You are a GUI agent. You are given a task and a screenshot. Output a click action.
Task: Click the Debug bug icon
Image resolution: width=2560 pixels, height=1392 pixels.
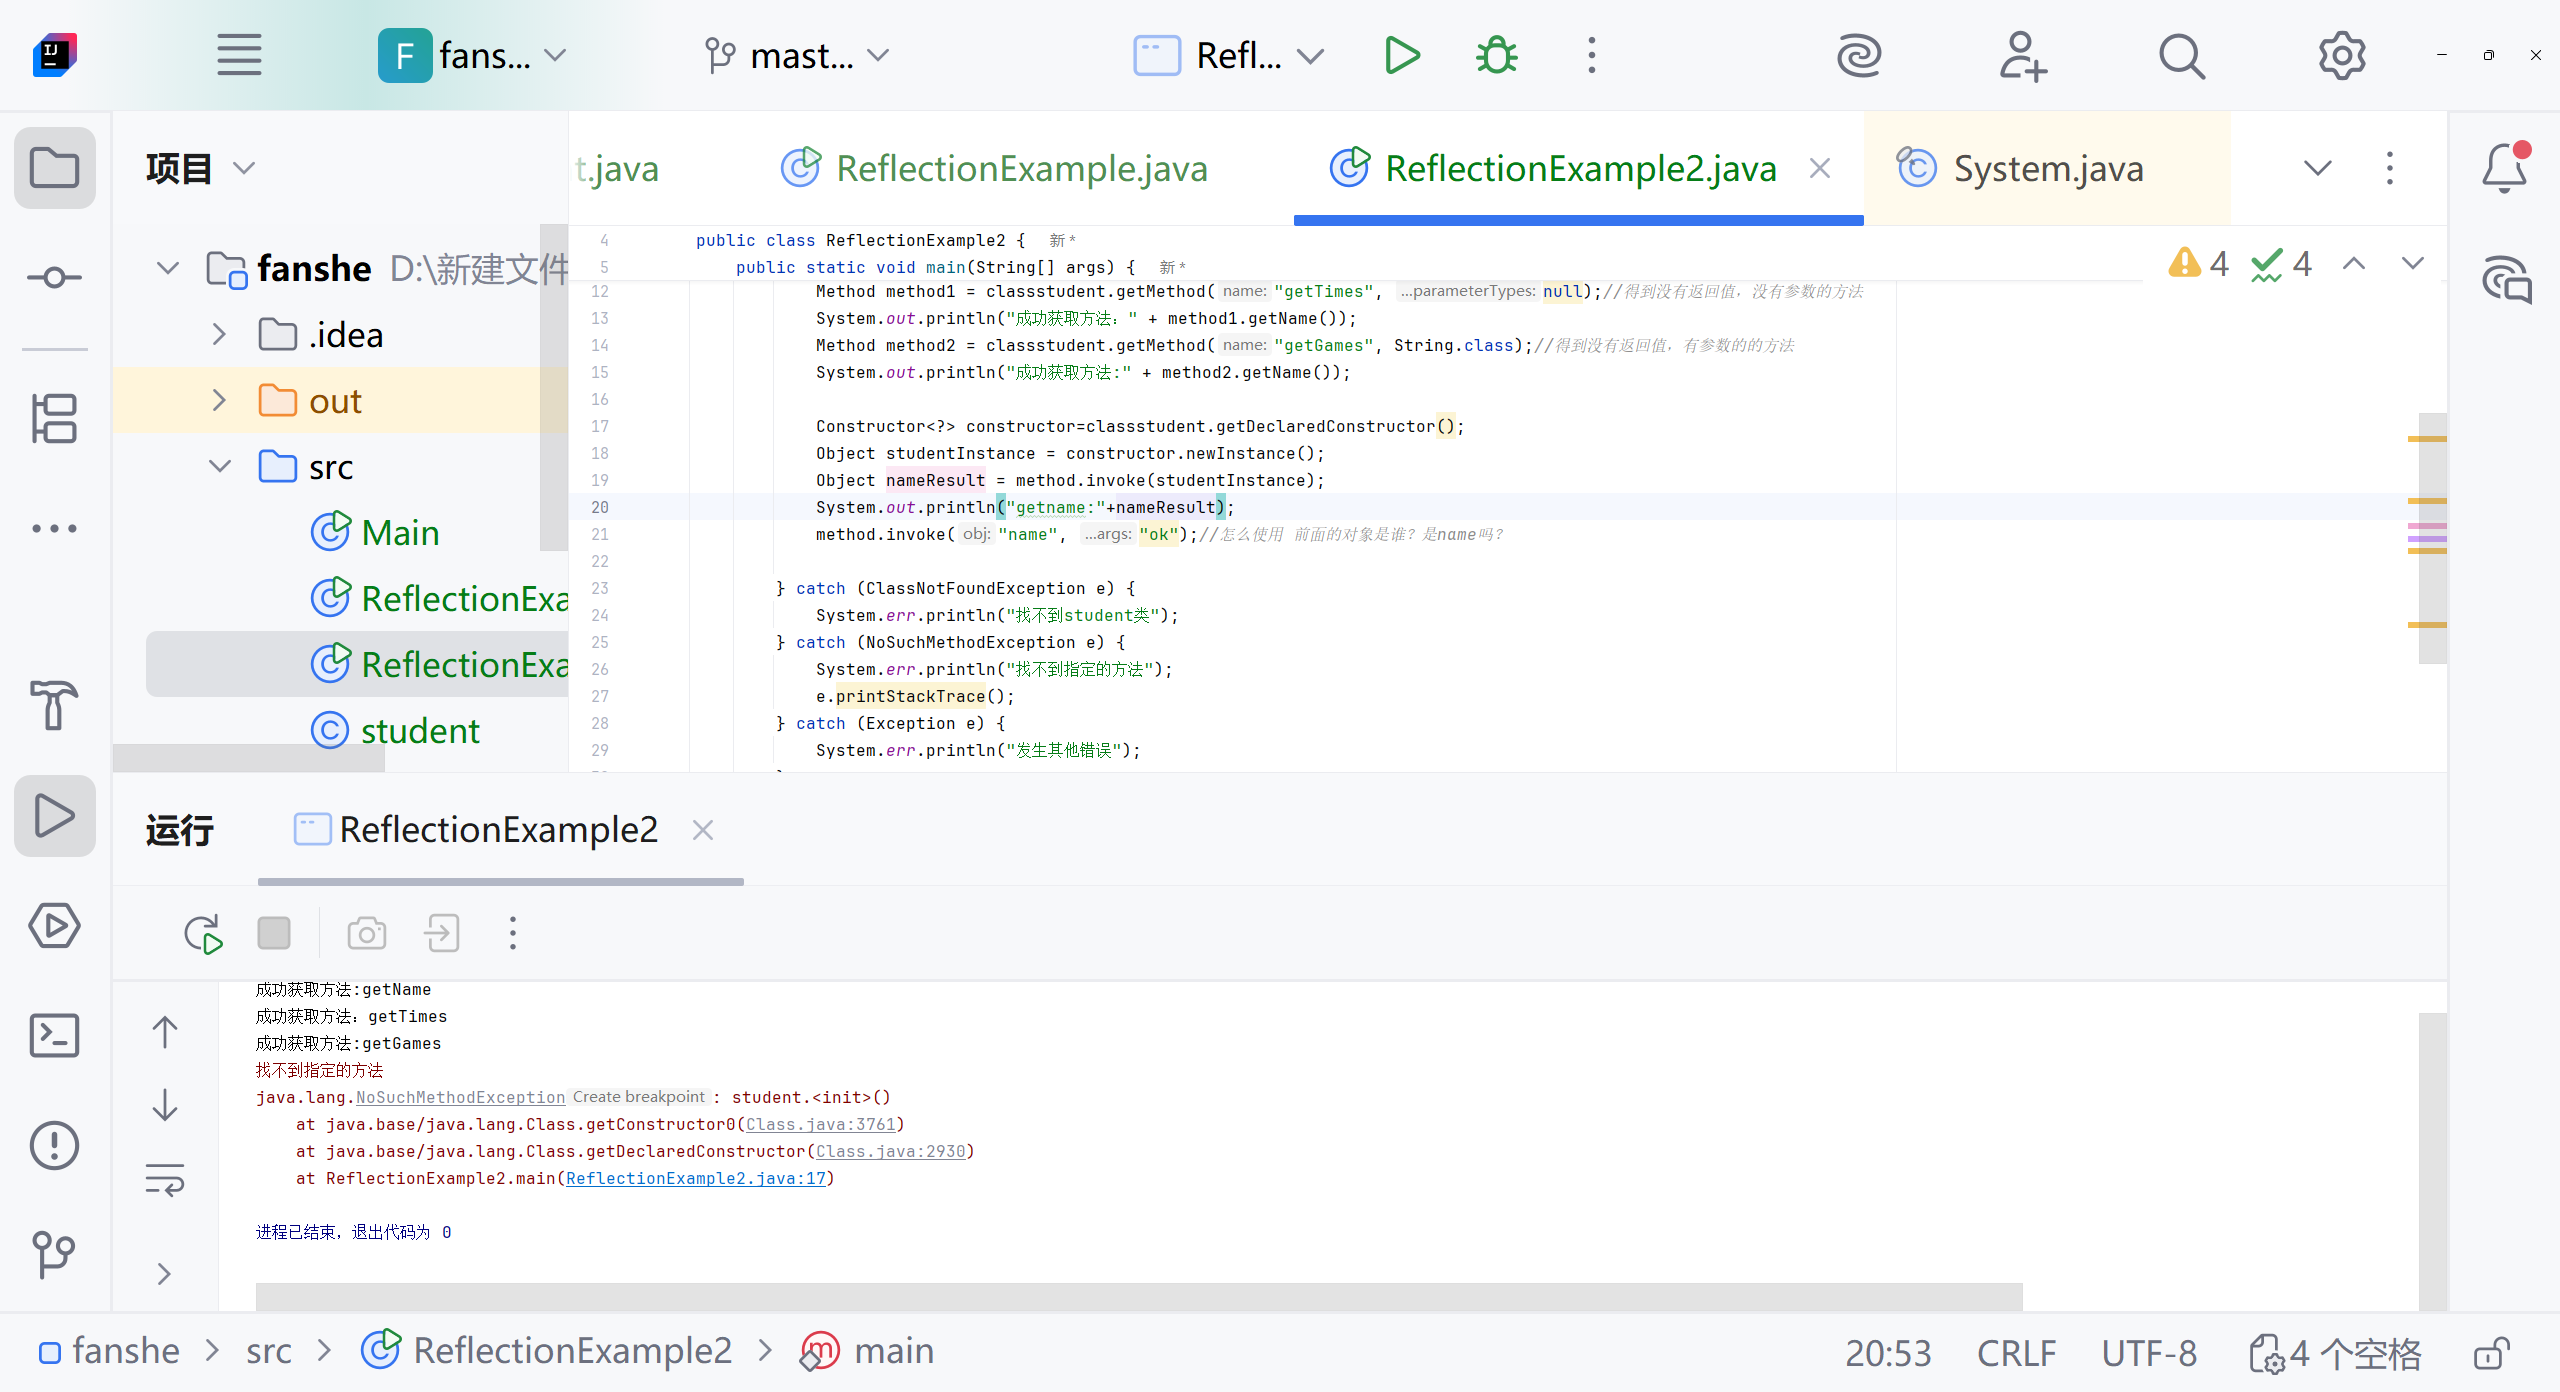coord(1496,56)
